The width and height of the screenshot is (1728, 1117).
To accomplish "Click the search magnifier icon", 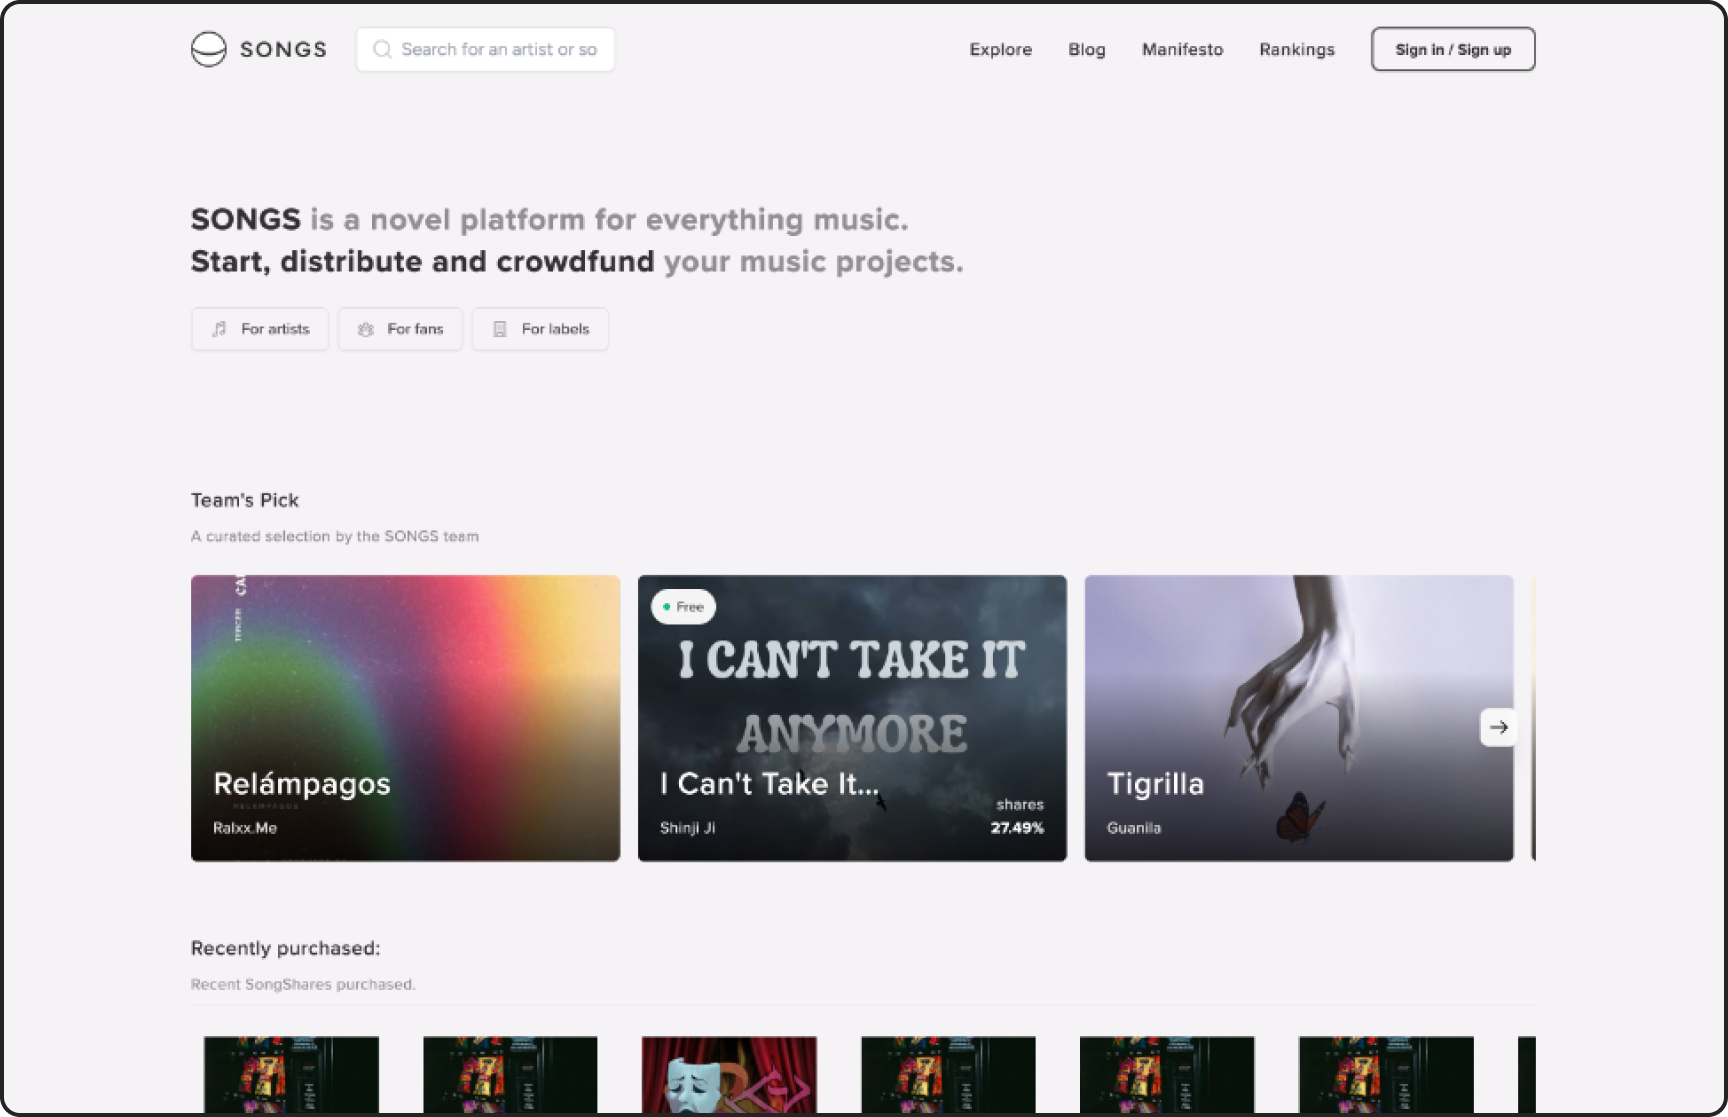I will coord(382,49).
